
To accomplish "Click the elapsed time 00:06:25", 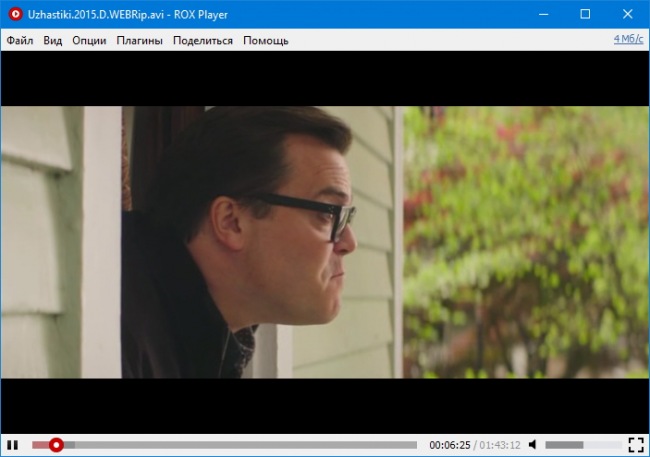I will [450, 445].
